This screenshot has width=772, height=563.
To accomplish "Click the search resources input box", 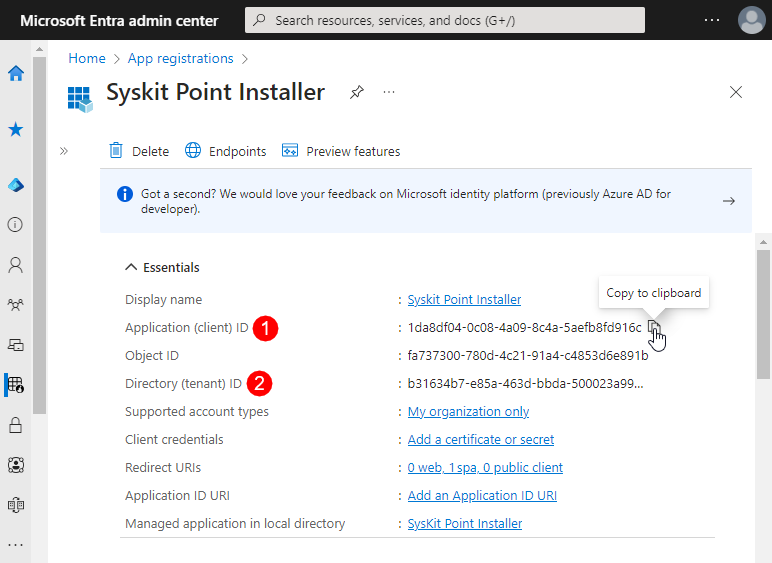I will (445, 20).
